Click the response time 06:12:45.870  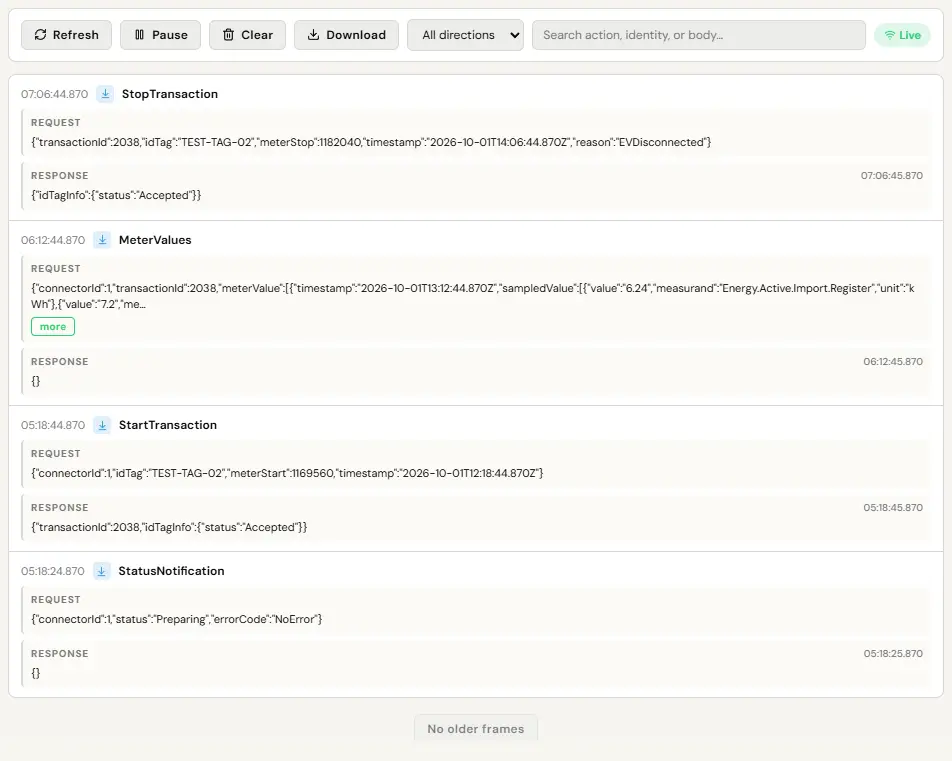tap(893, 361)
